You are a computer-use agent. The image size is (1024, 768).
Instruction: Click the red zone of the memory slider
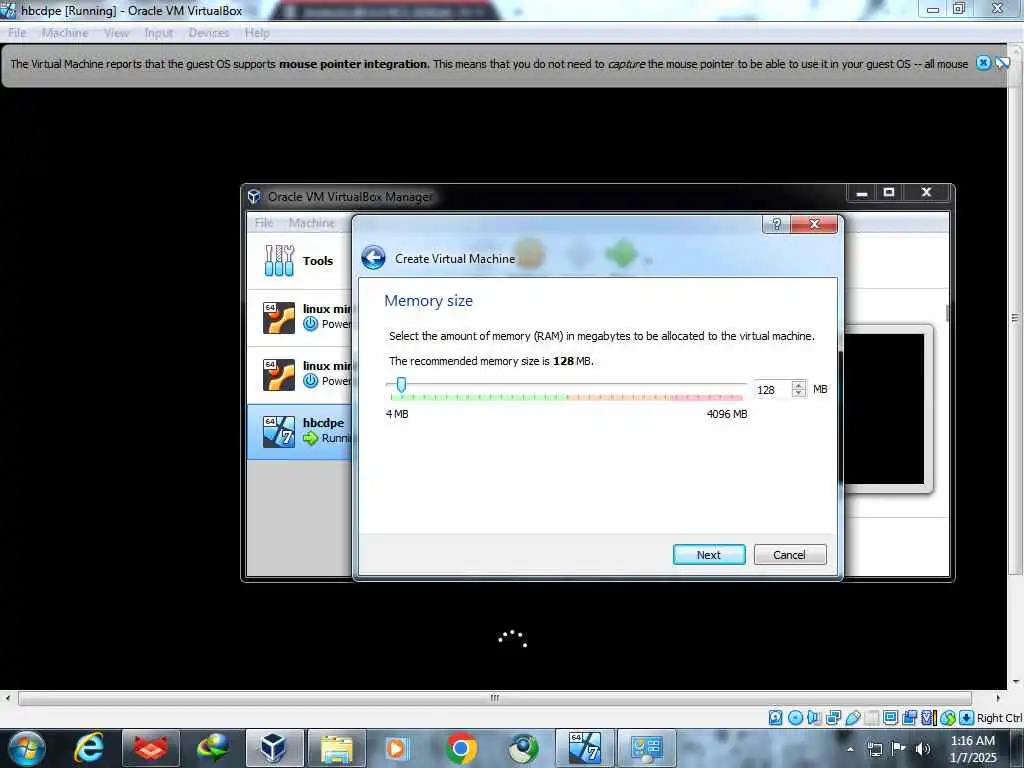pos(709,397)
